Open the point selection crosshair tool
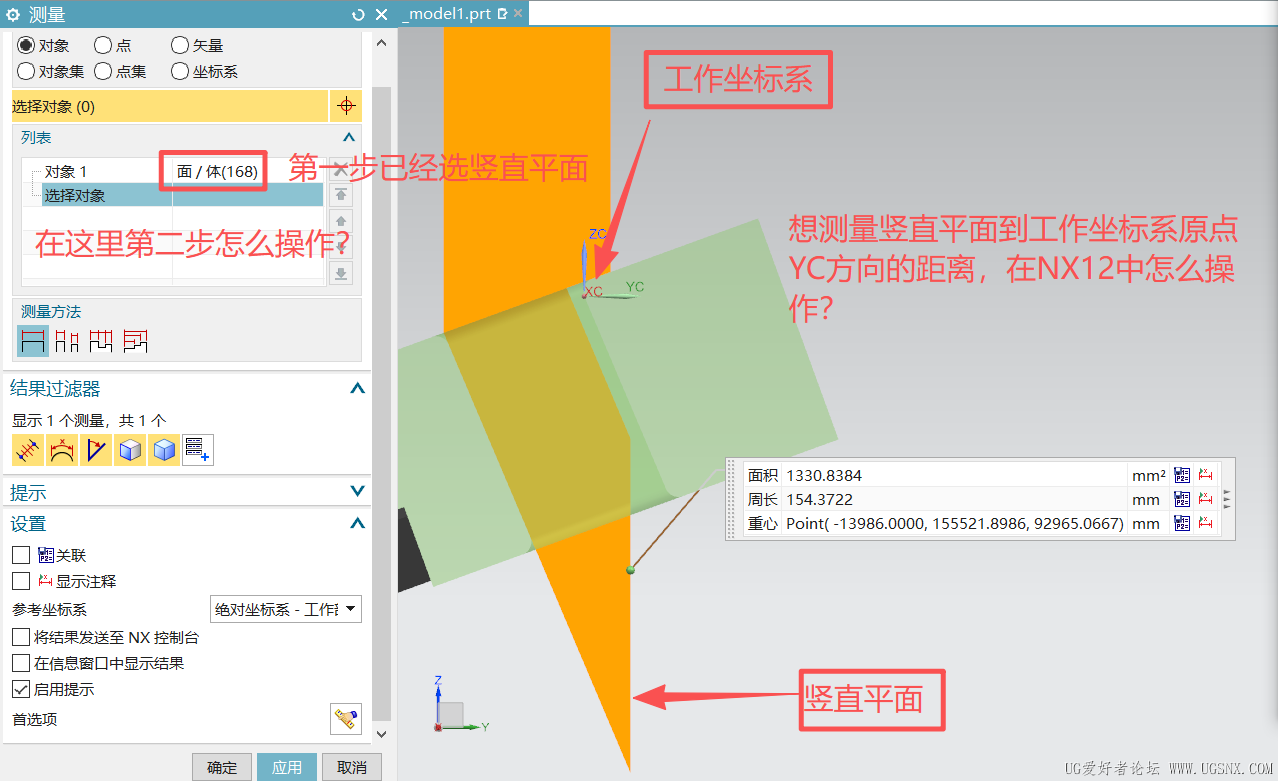 click(x=345, y=106)
